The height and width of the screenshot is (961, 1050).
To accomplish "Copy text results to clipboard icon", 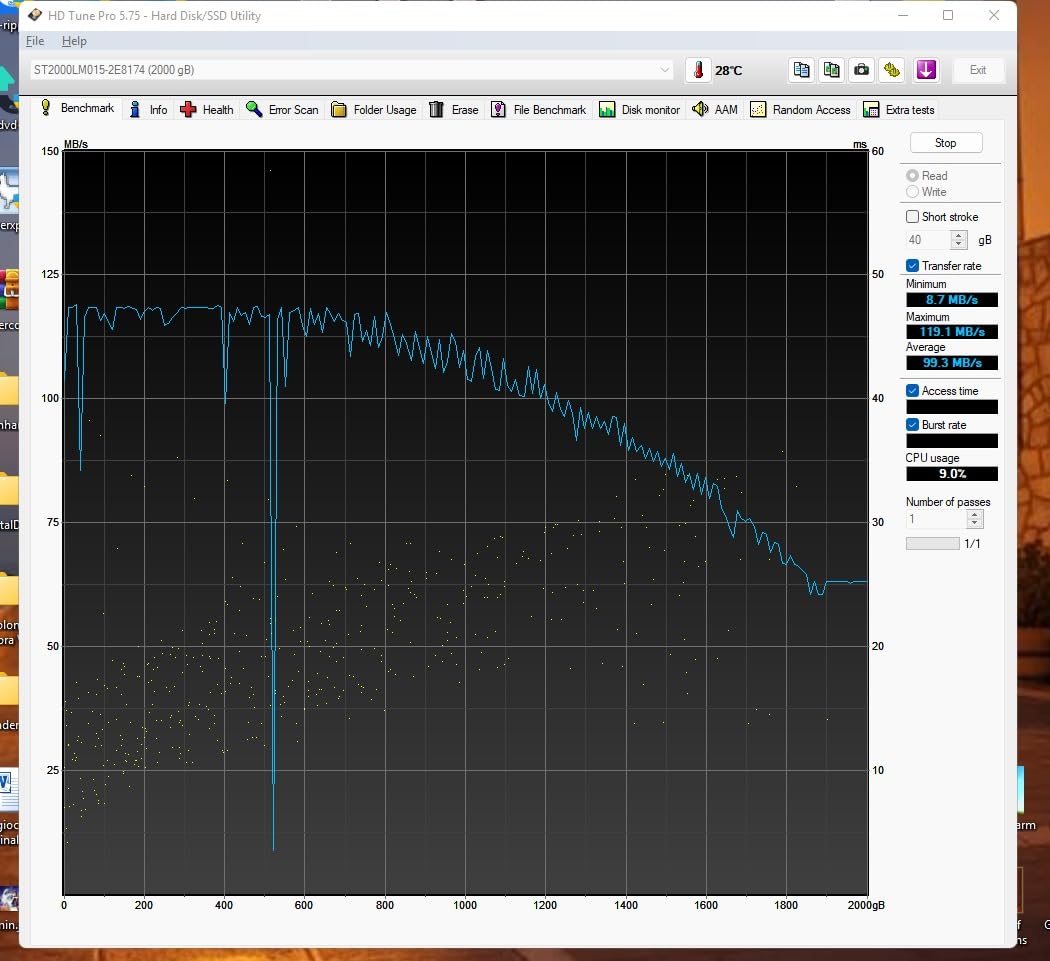I will click(801, 70).
